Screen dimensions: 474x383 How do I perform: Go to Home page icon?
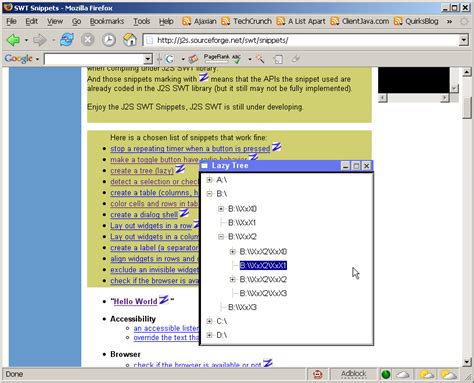click(130, 40)
